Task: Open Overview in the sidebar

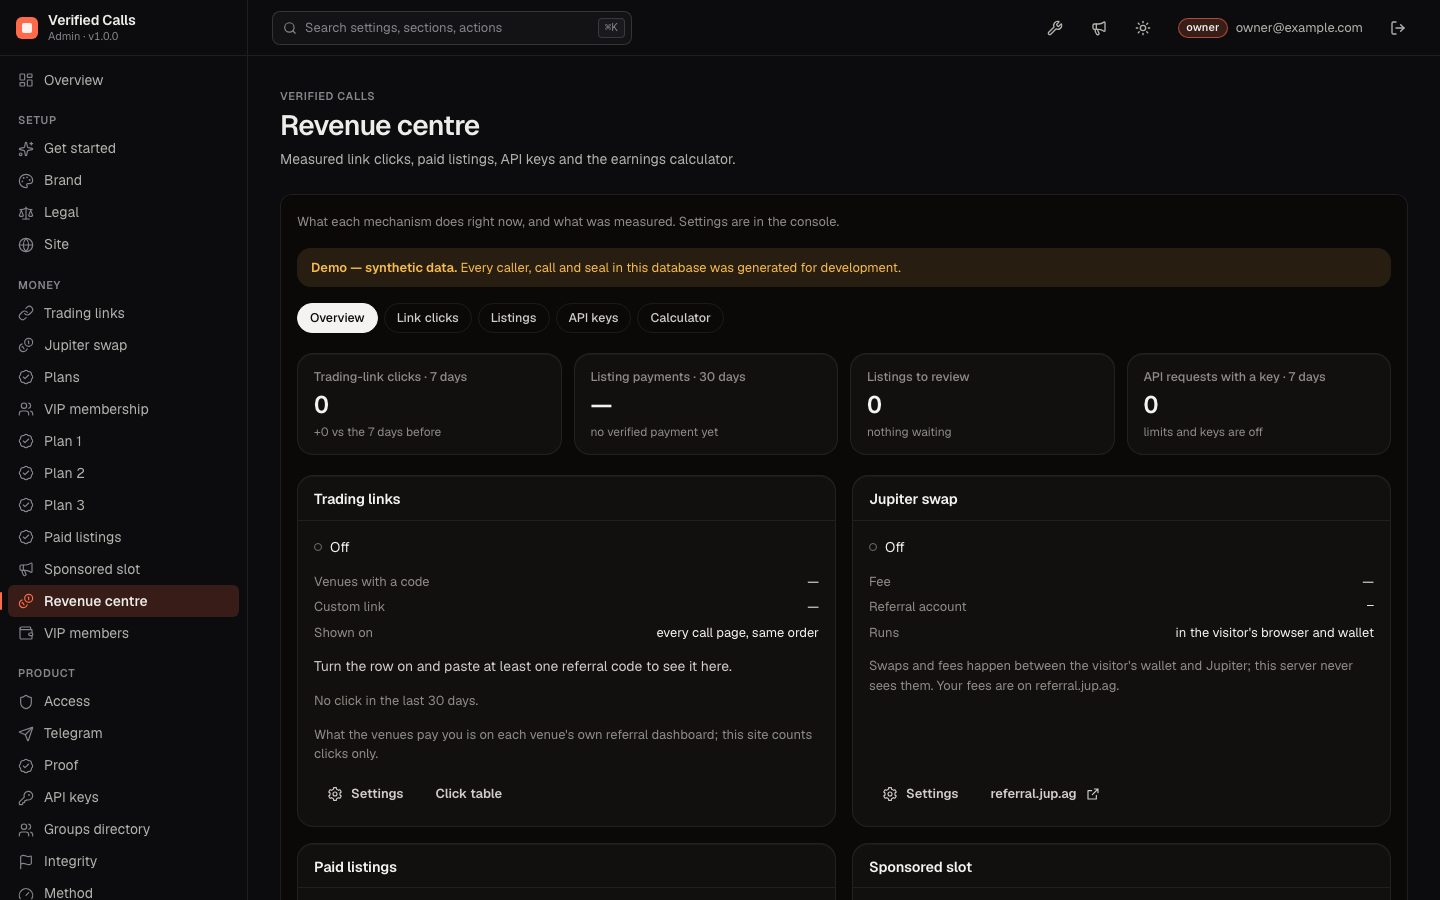Action: [124, 80]
